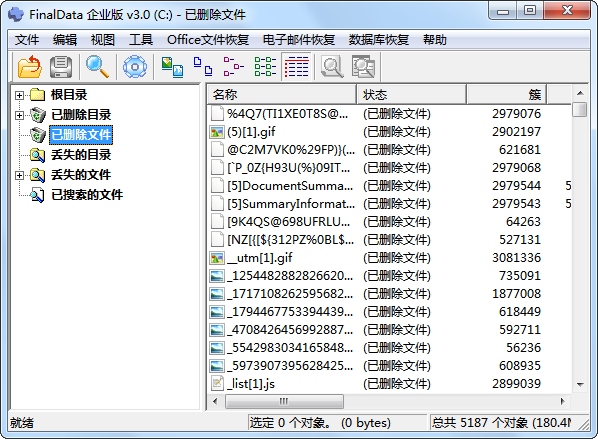The image size is (598, 439).
Task: Select file [NZ[{[${312PZ%0BL$...
Action: pos(291,240)
